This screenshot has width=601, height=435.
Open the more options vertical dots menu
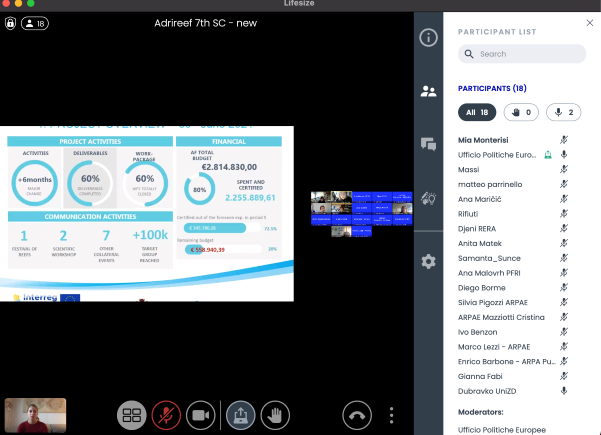coord(392,414)
